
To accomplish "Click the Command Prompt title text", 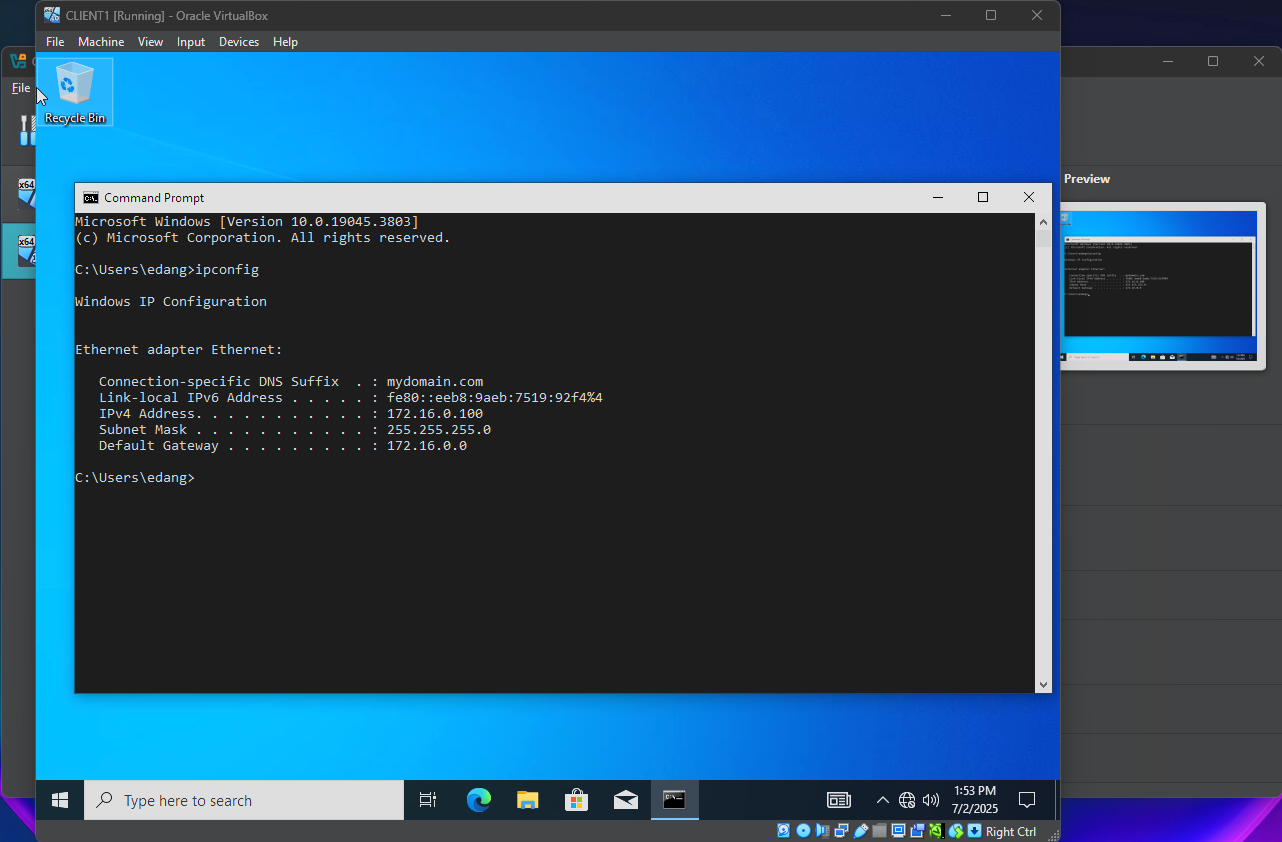I will [154, 198].
